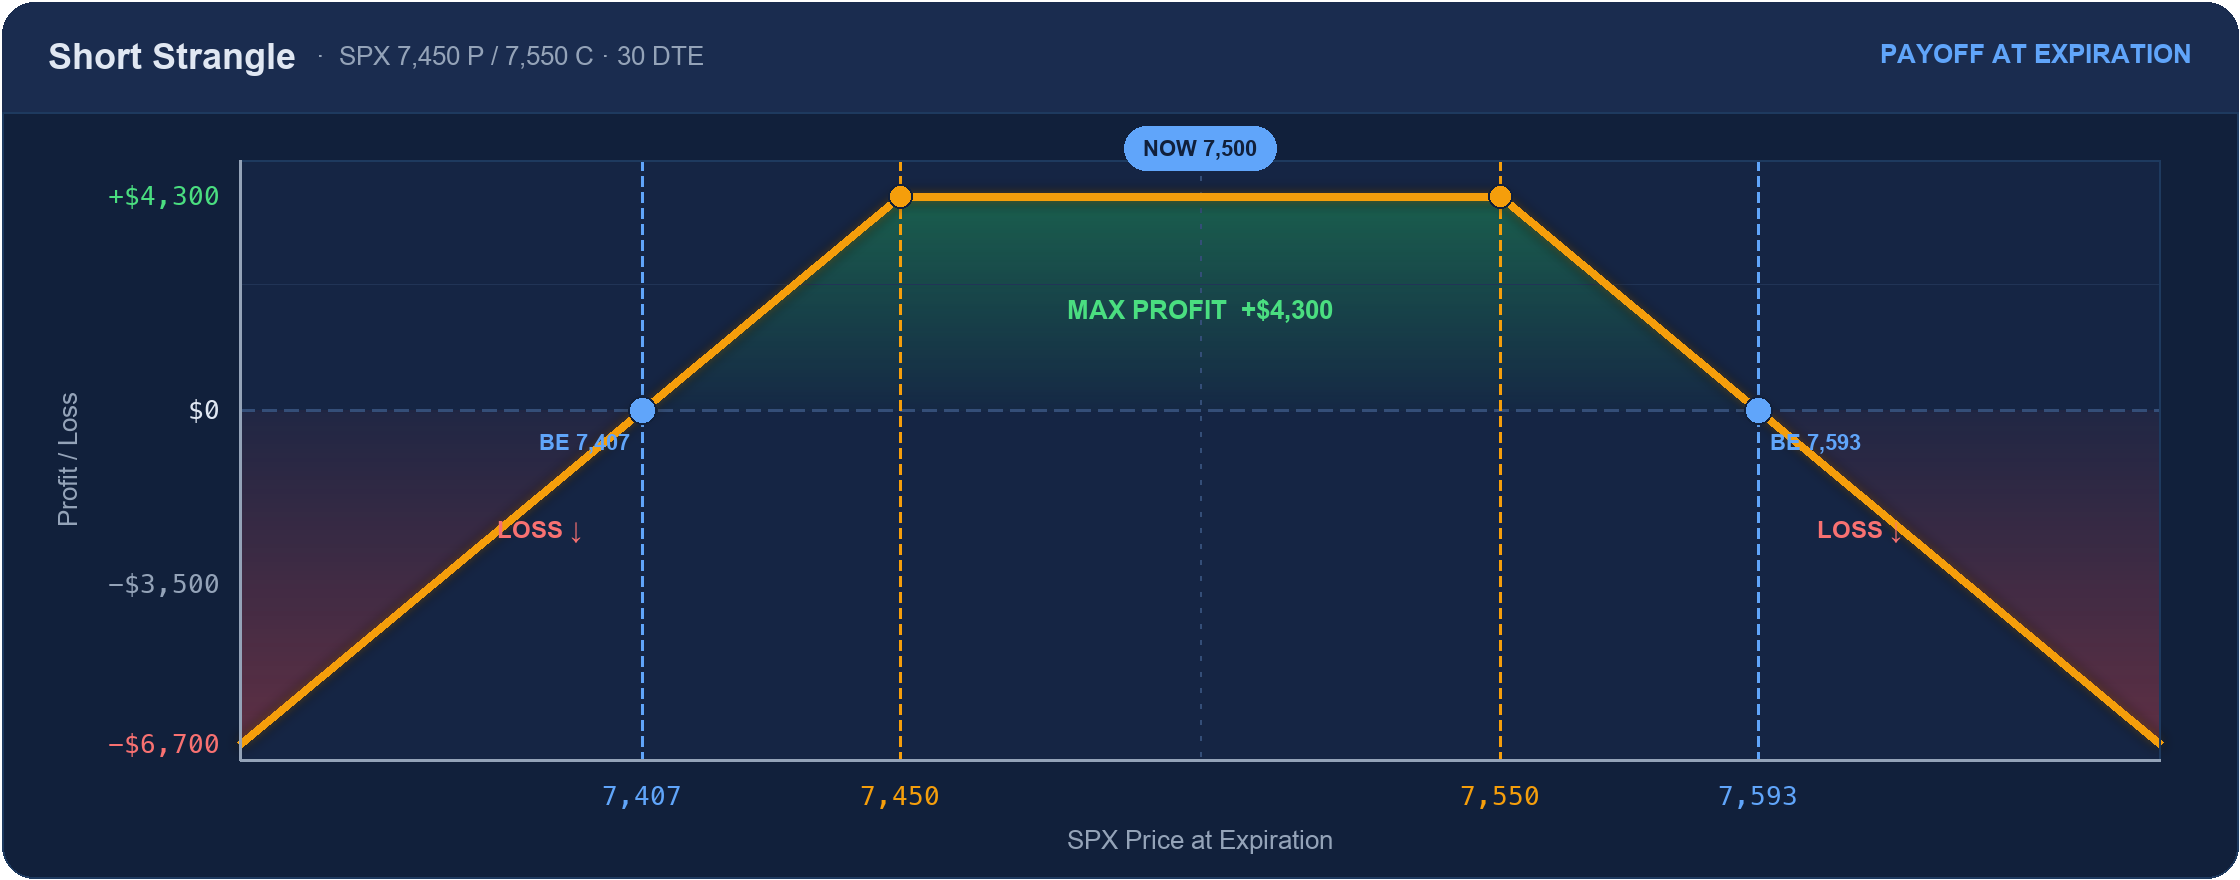Click the orange 7,450 put strike marker

click(900, 197)
